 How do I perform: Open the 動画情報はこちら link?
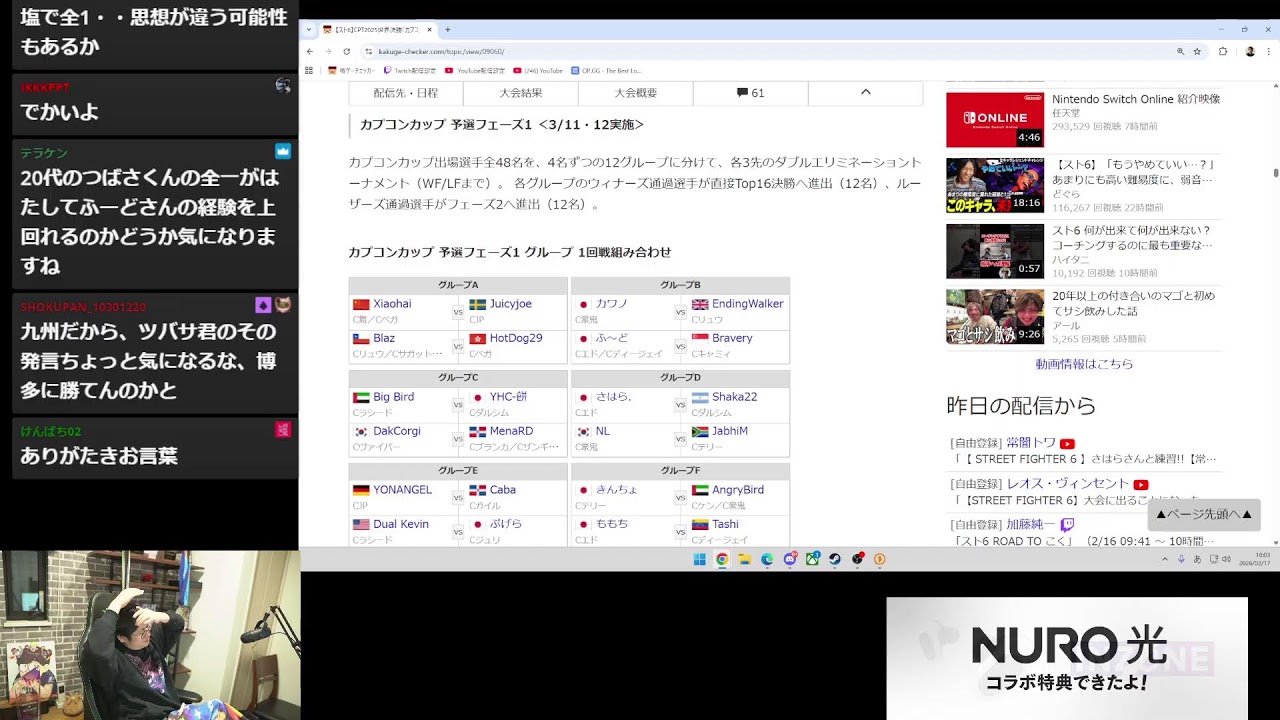(x=1084, y=364)
